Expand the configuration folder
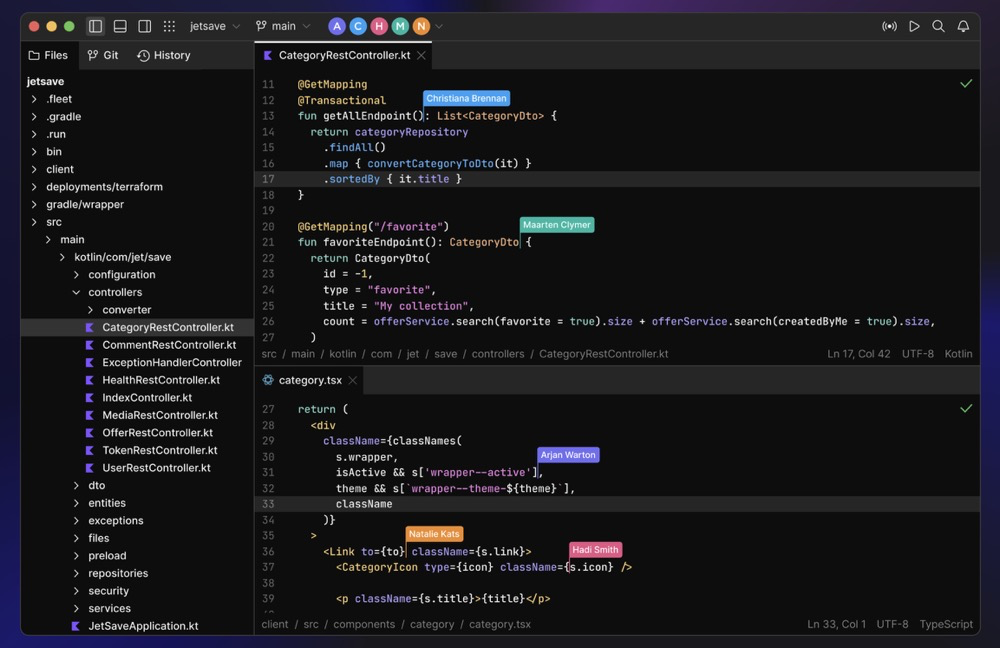1000x648 pixels. 121,275
